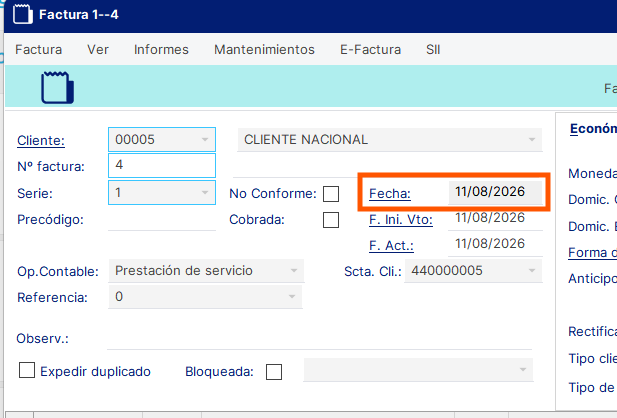617x418 pixels.
Task: Click the Op.Contable label text
Action: 58,272
